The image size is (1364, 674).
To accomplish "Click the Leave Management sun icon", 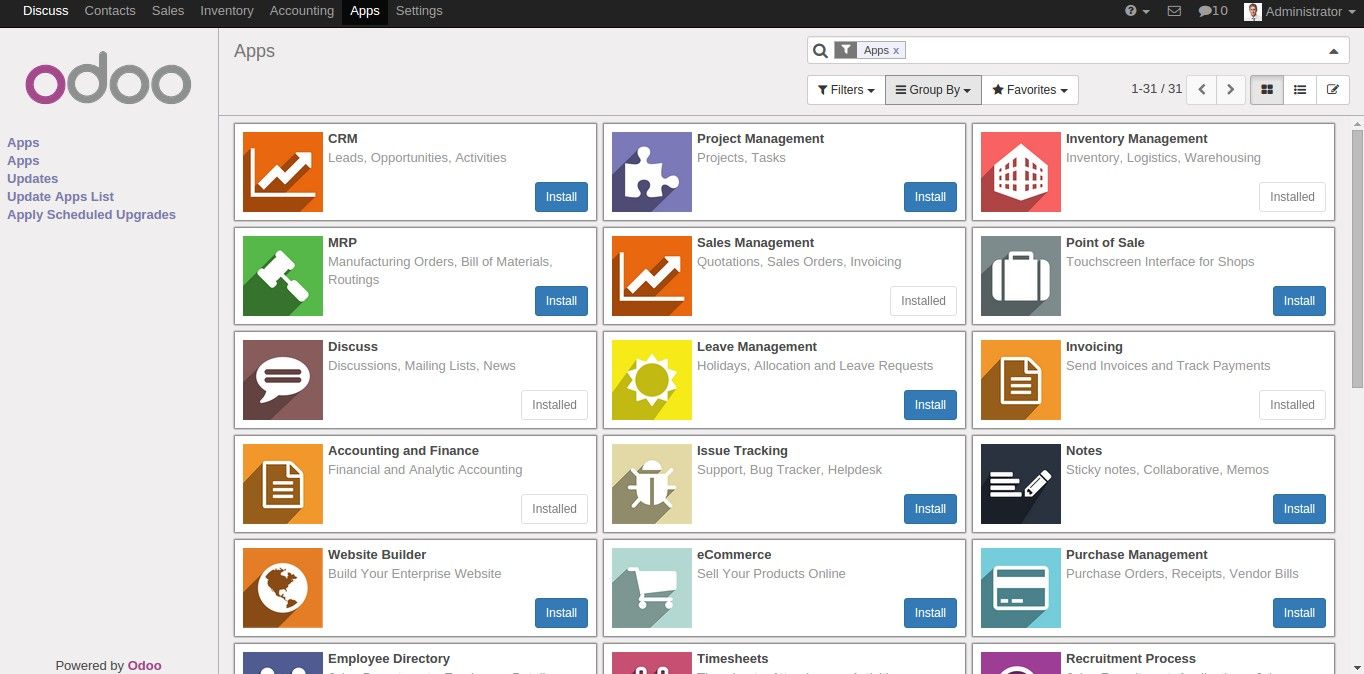I will pos(652,380).
